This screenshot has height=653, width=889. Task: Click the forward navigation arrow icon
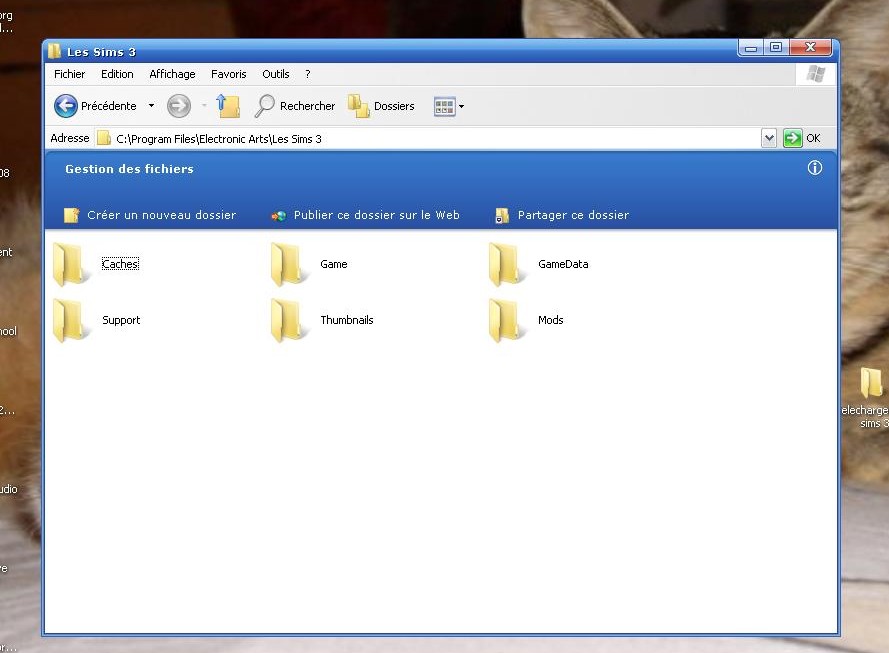(x=179, y=106)
